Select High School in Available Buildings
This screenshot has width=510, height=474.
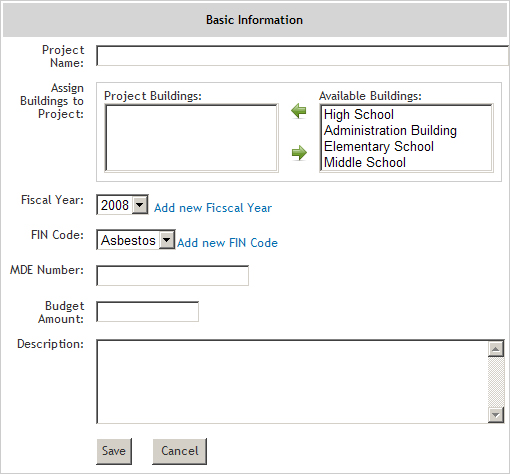359,114
